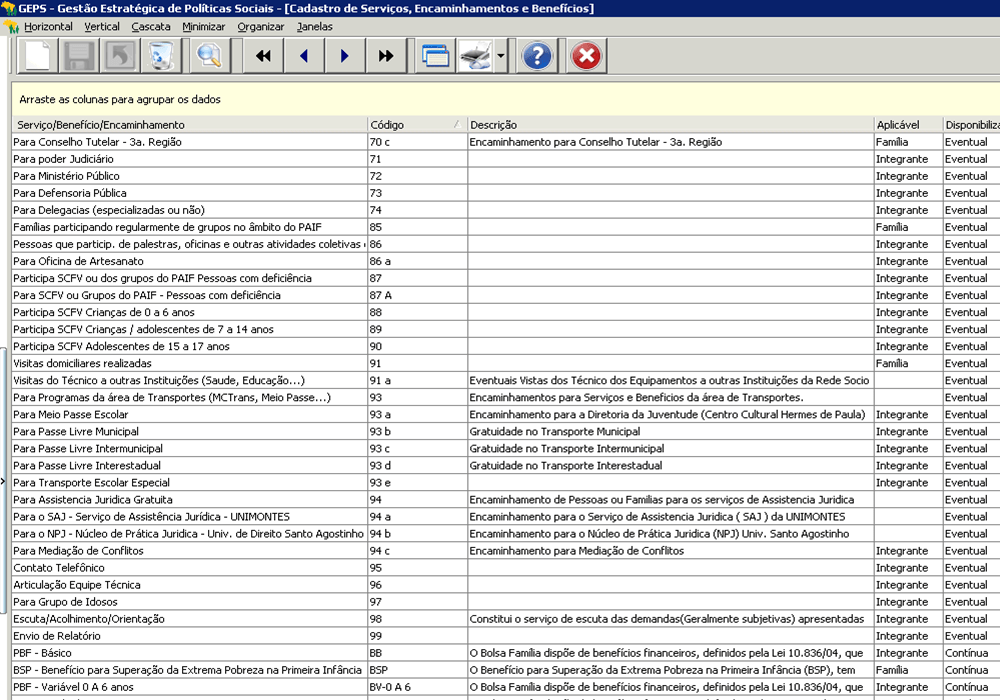Select the 'Para Mediação de Conflitos' row
Image resolution: width=1000 pixels, height=700 pixels.
506,551
